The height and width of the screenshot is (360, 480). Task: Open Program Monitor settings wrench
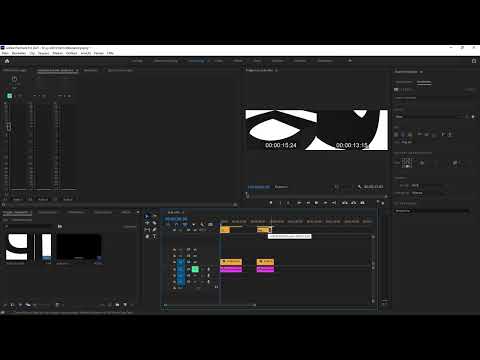359,187
